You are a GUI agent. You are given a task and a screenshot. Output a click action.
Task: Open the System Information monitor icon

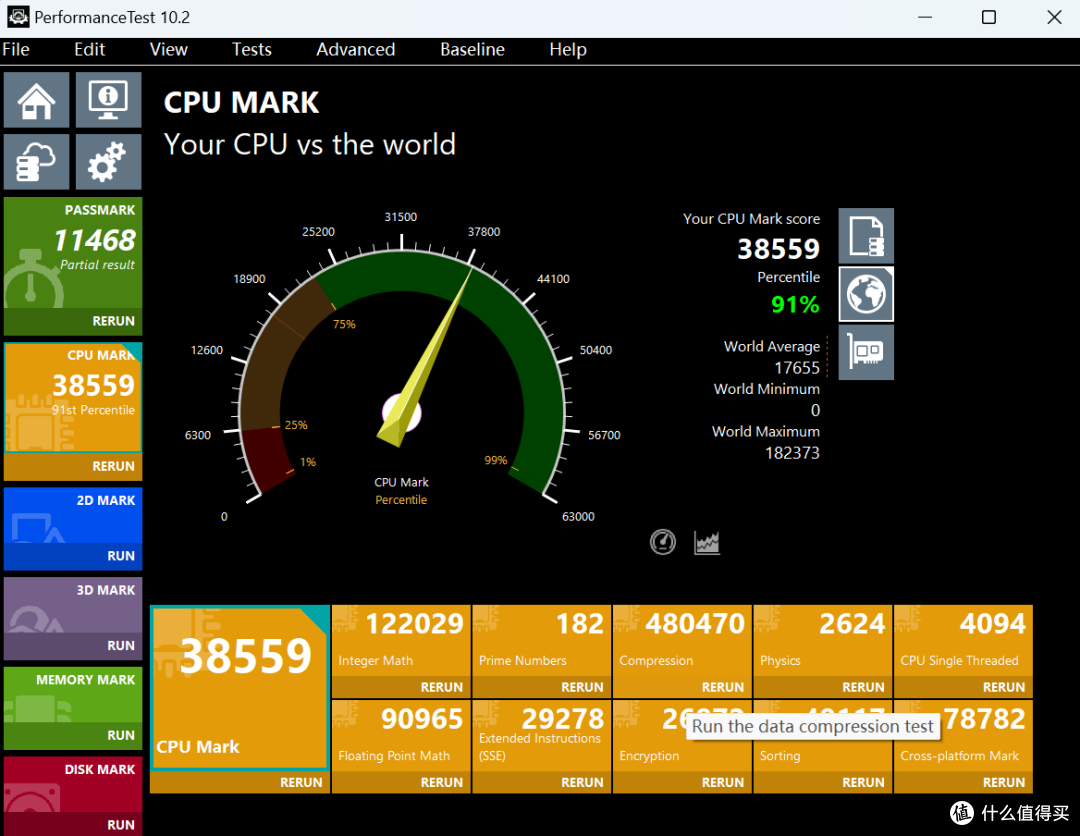click(108, 100)
